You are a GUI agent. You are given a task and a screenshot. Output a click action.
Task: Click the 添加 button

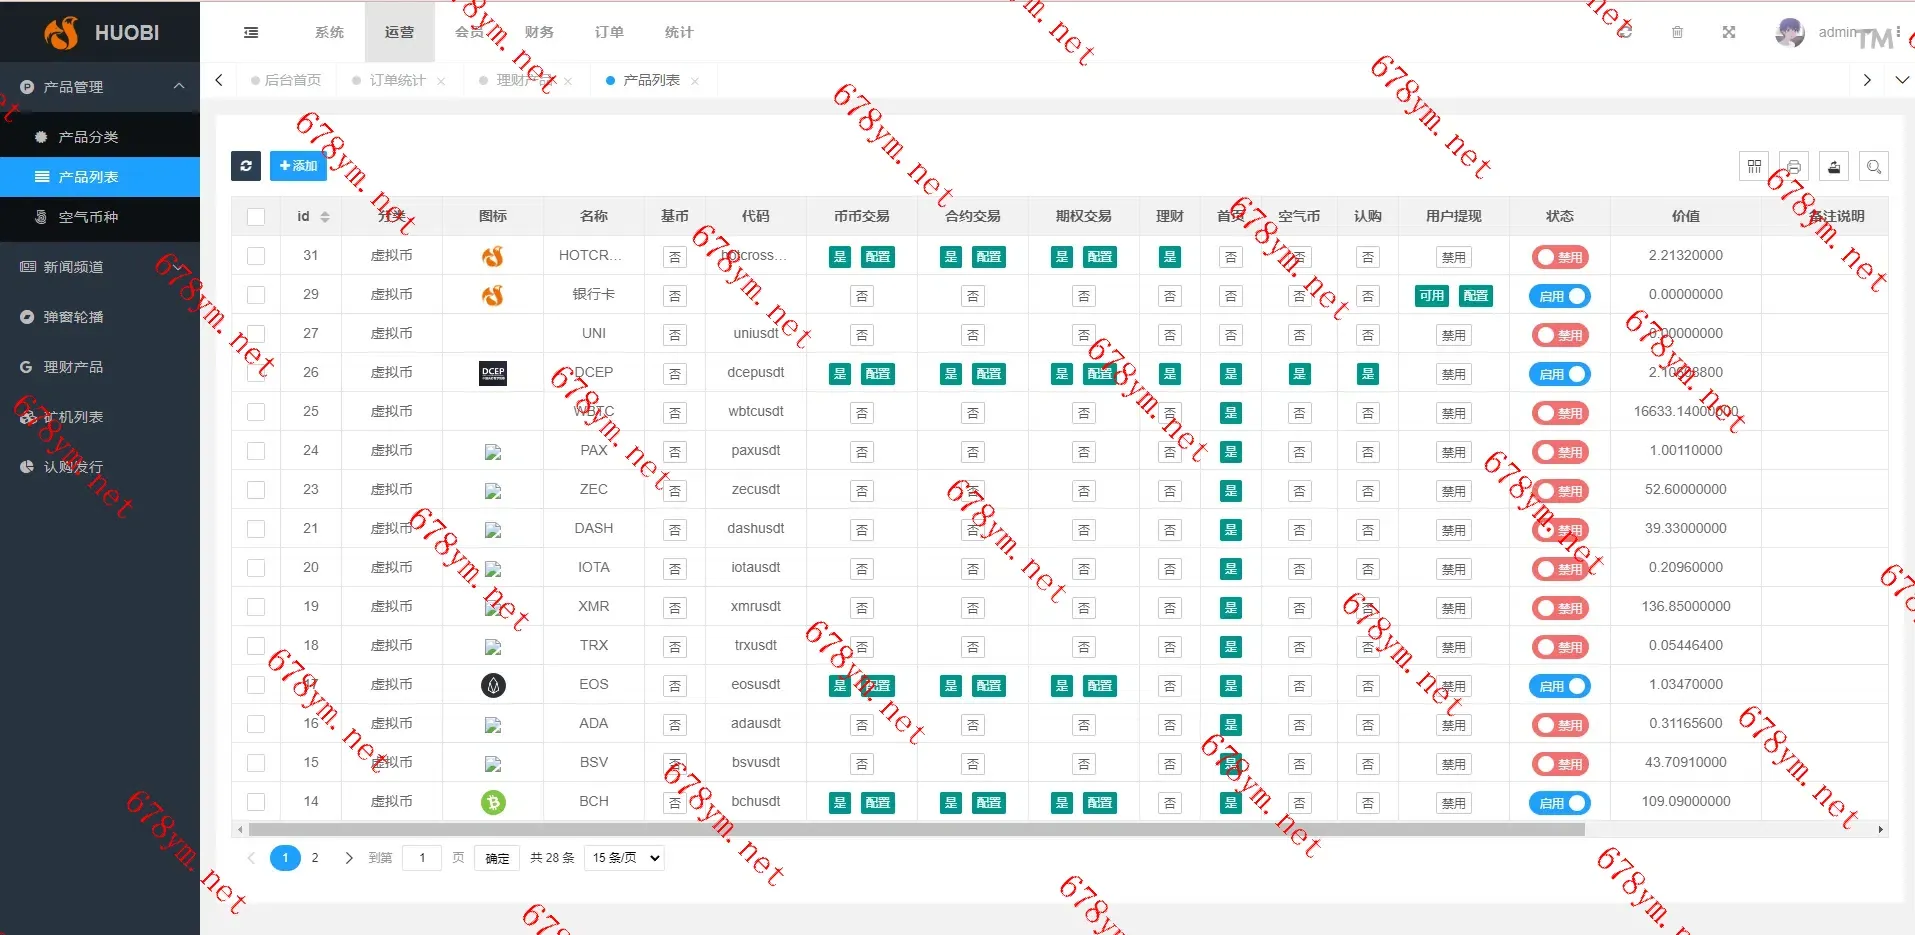298,166
